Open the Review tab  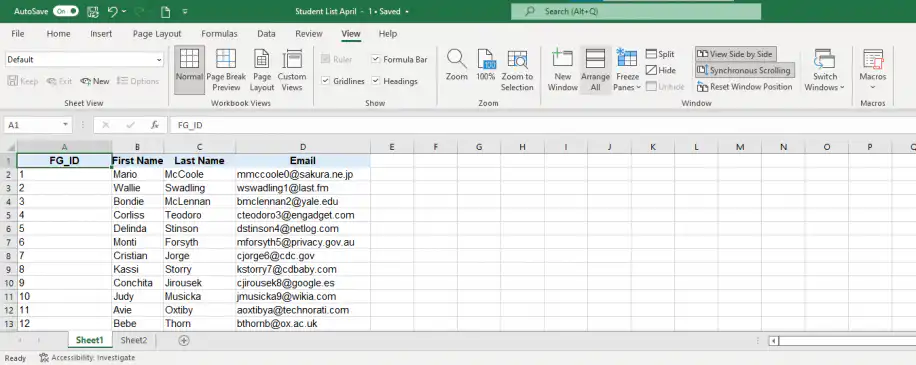pos(308,34)
